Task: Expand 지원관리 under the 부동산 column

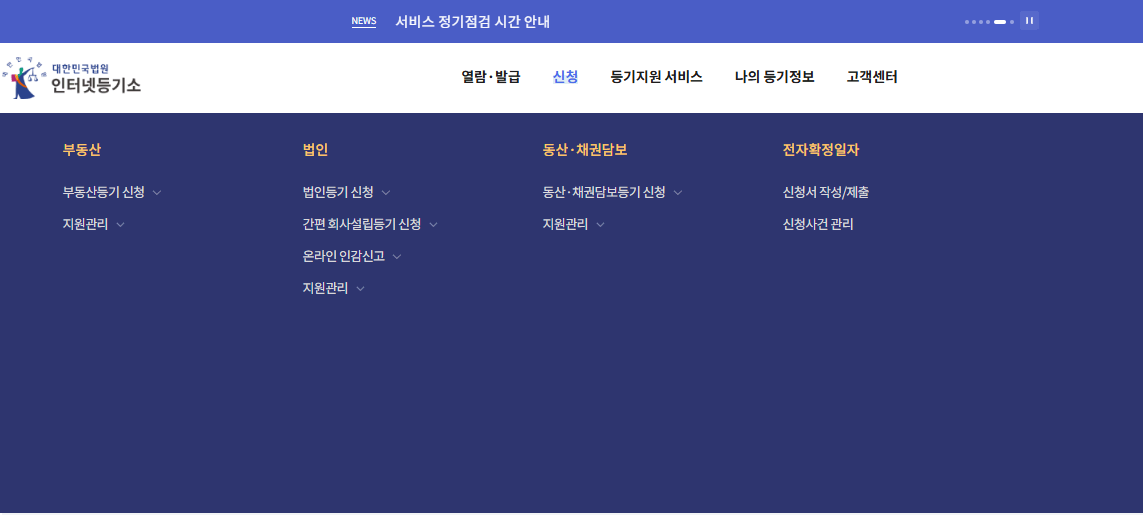Action: (x=94, y=225)
